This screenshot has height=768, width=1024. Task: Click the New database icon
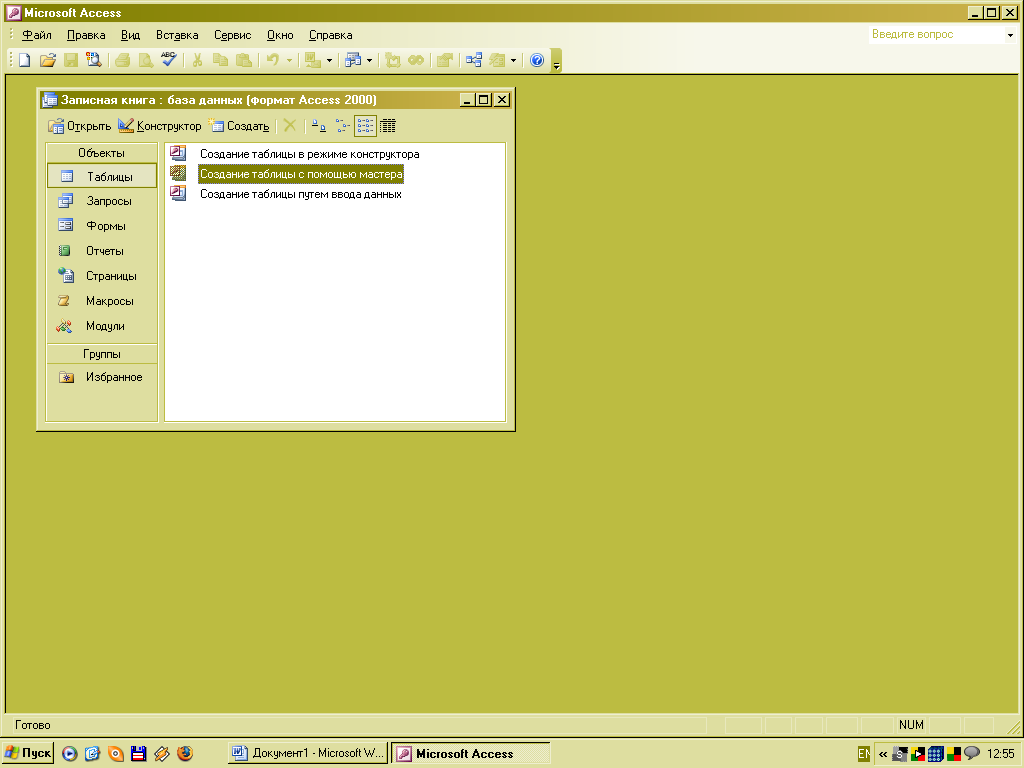click(24, 60)
